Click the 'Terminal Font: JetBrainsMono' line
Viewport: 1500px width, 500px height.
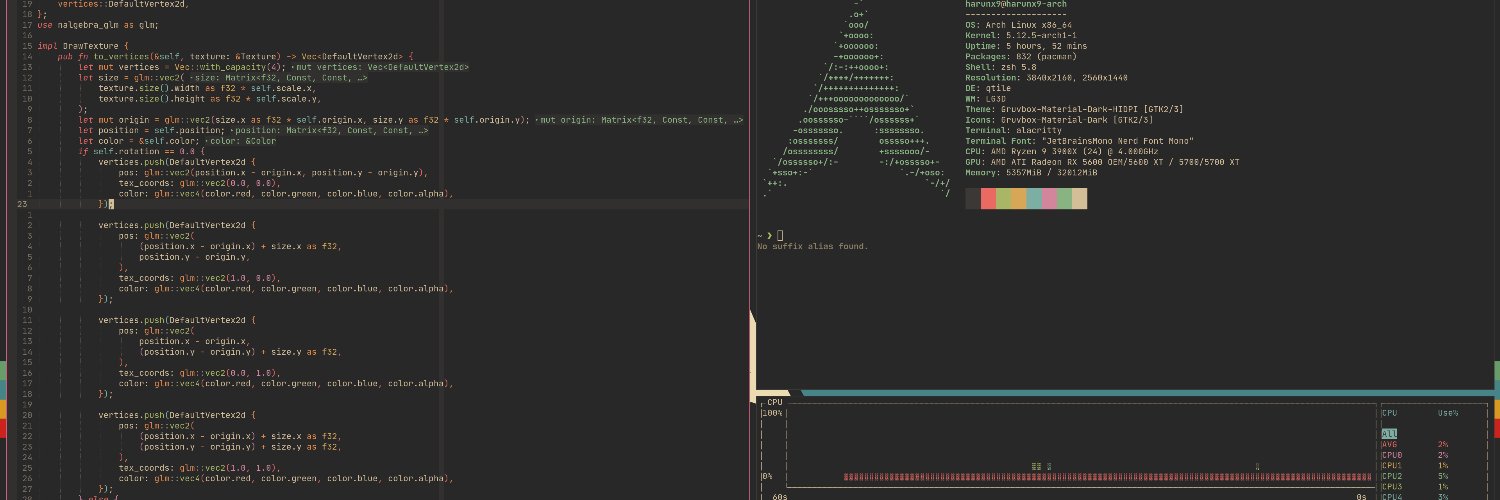[1079, 141]
